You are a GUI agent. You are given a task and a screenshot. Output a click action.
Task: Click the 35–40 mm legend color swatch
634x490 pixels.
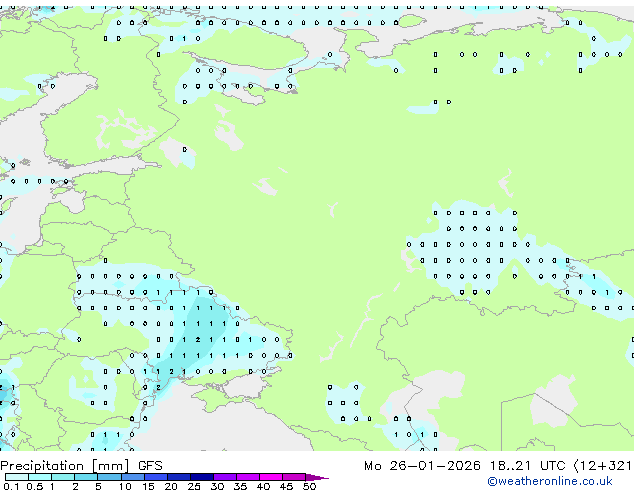tap(248, 477)
